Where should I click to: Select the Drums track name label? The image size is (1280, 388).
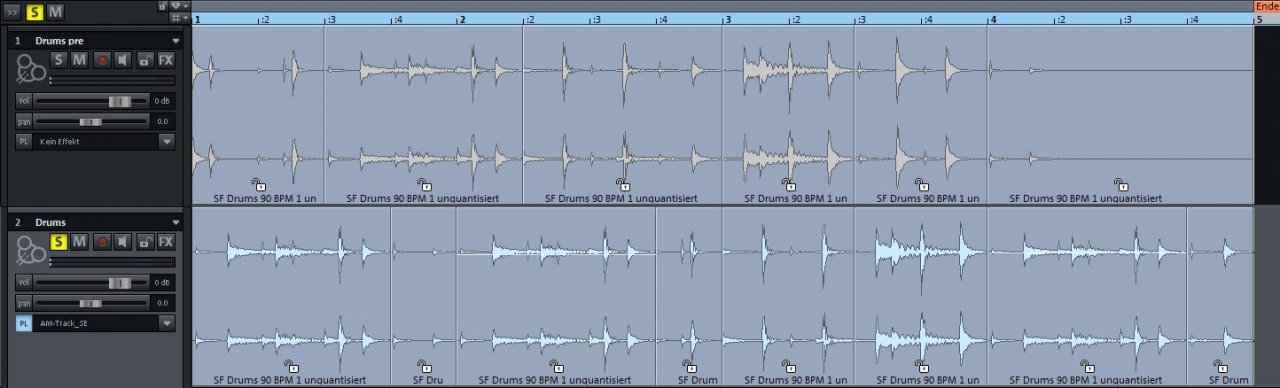[50, 222]
